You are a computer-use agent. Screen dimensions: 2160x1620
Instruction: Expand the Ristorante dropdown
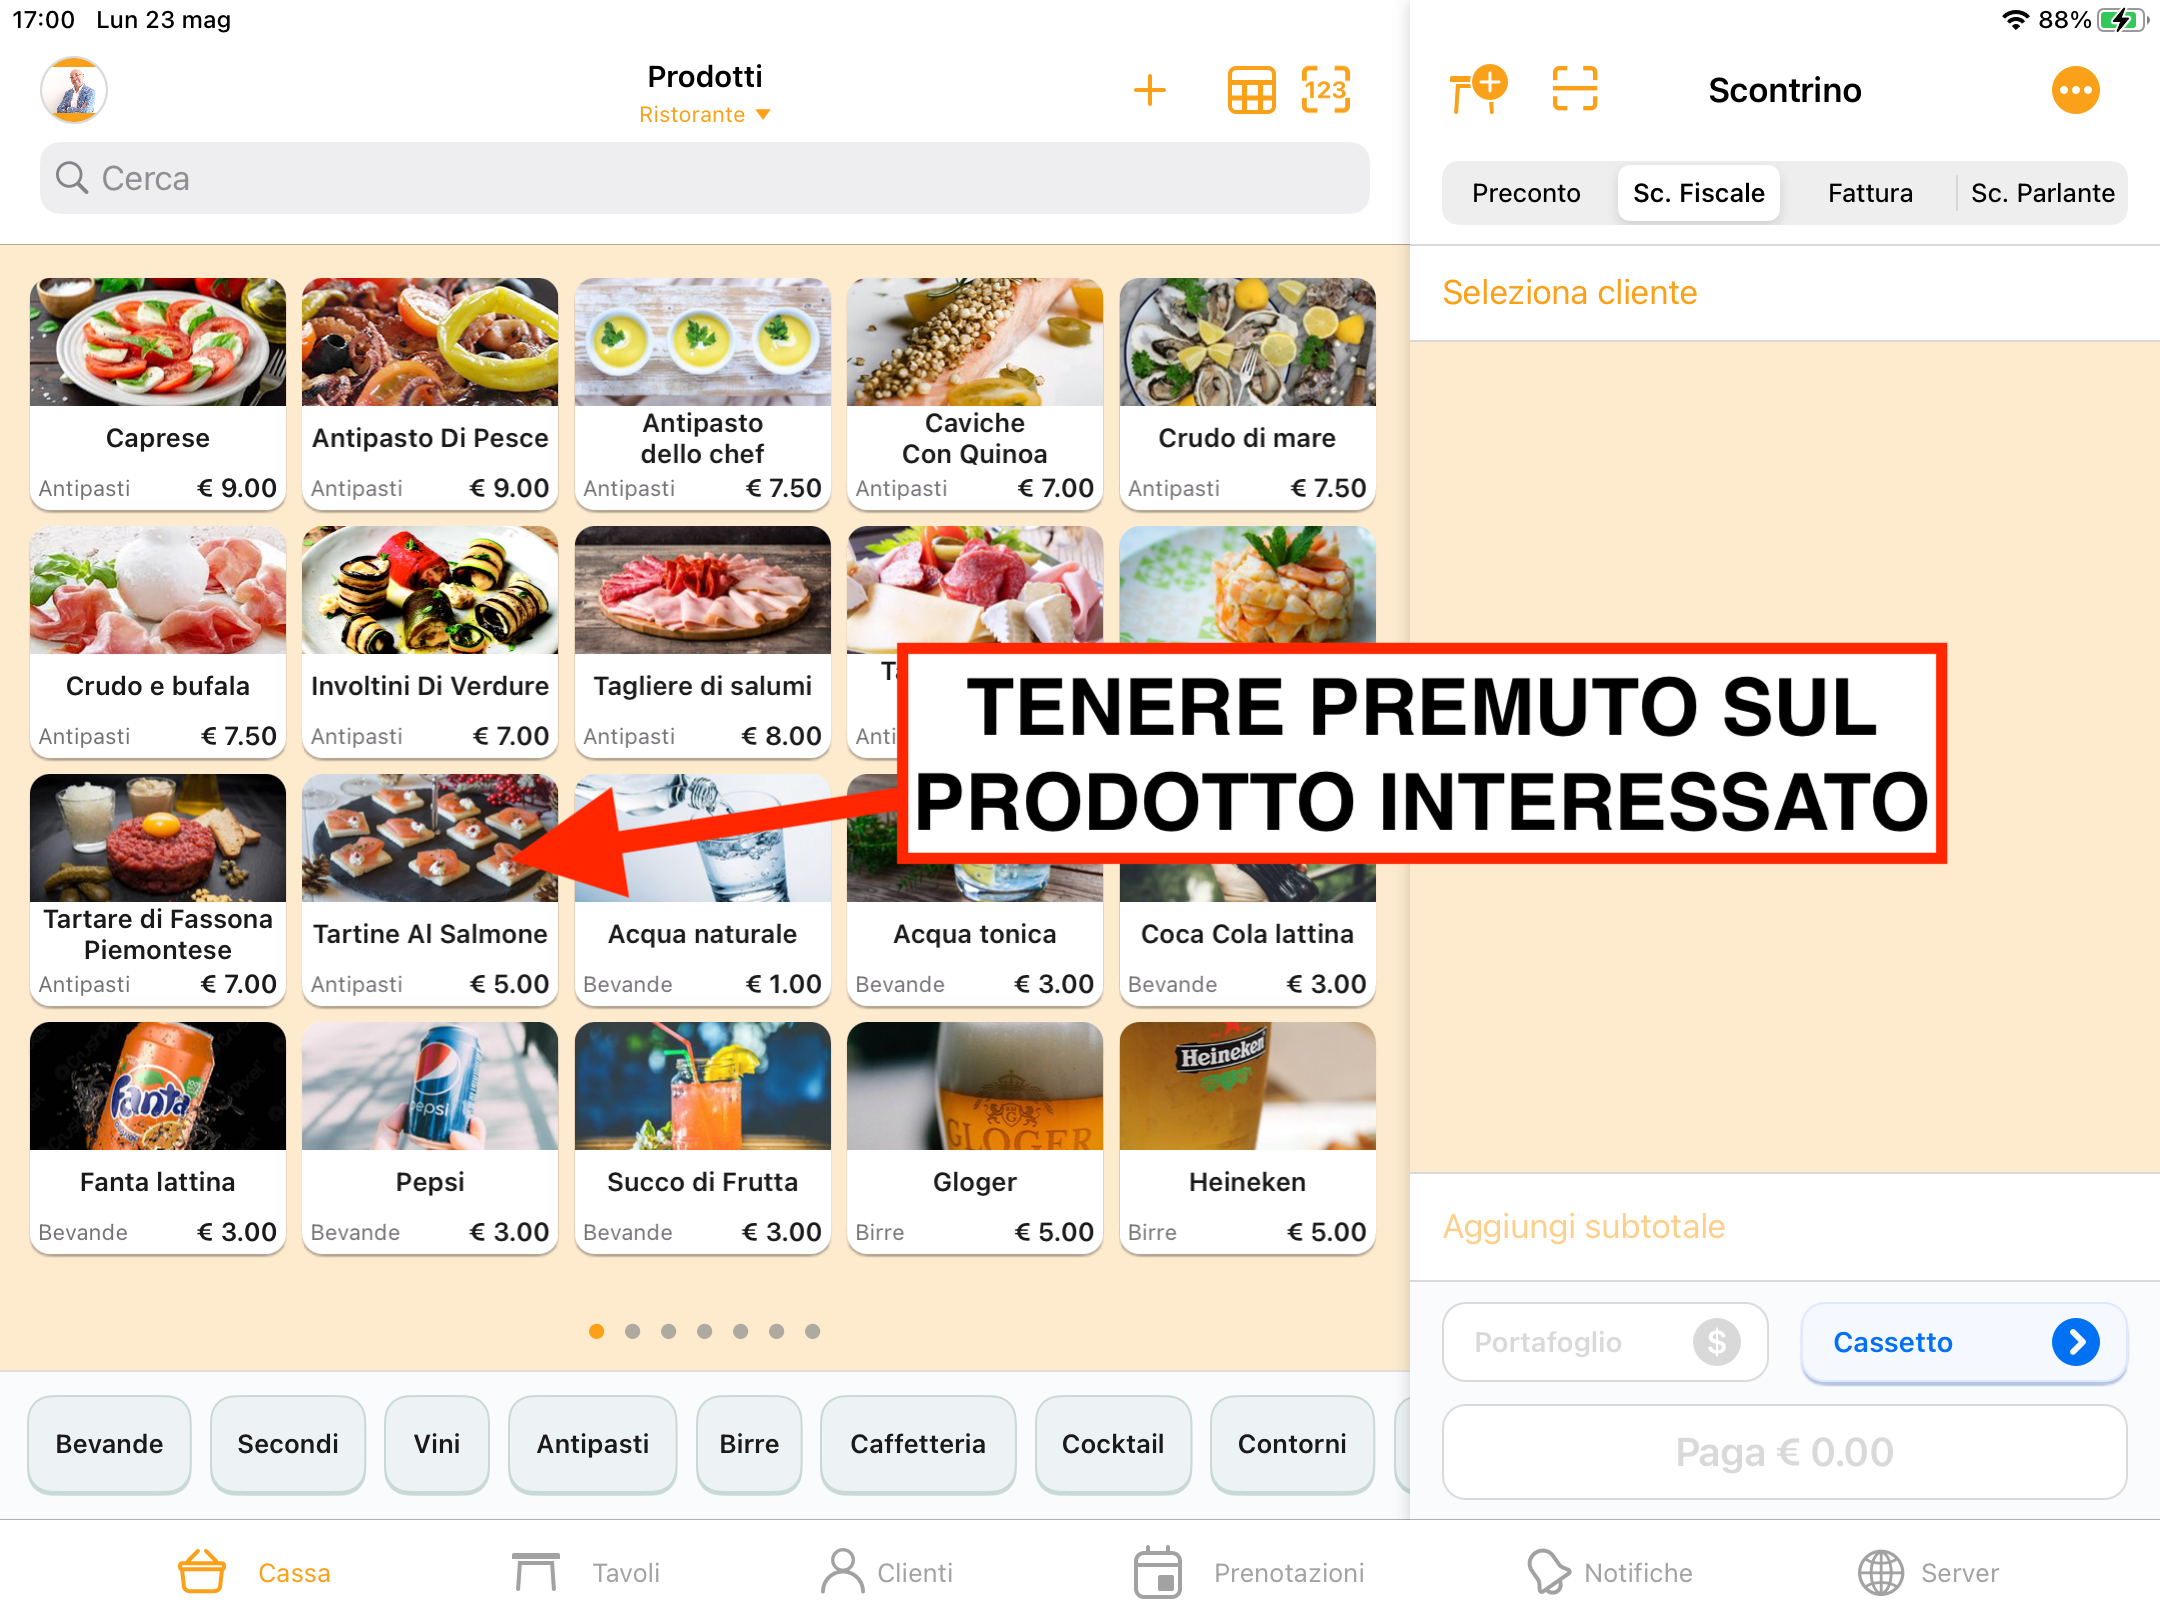[705, 115]
